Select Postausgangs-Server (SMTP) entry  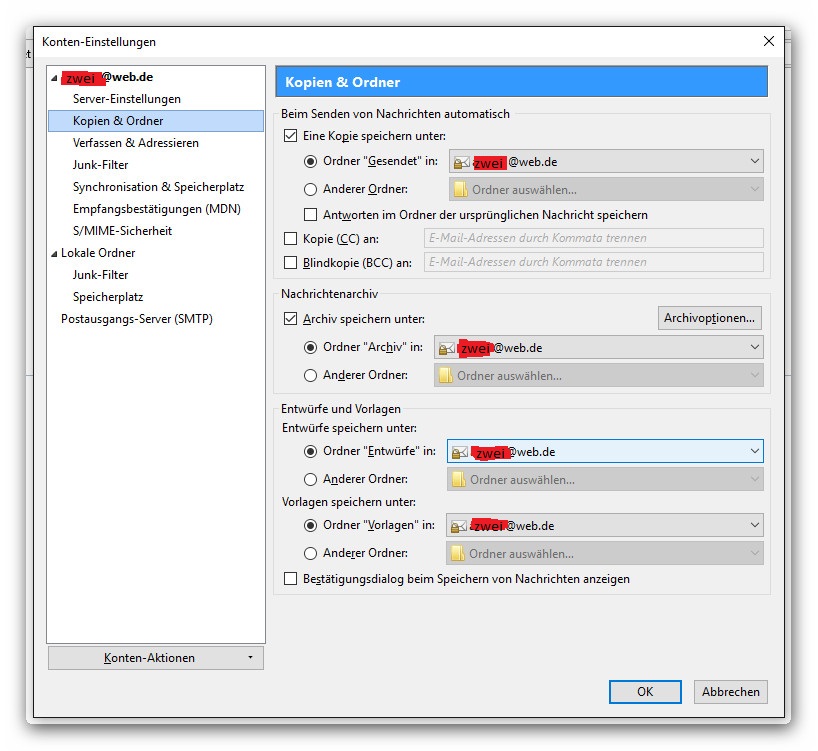click(x=137, y=319)
